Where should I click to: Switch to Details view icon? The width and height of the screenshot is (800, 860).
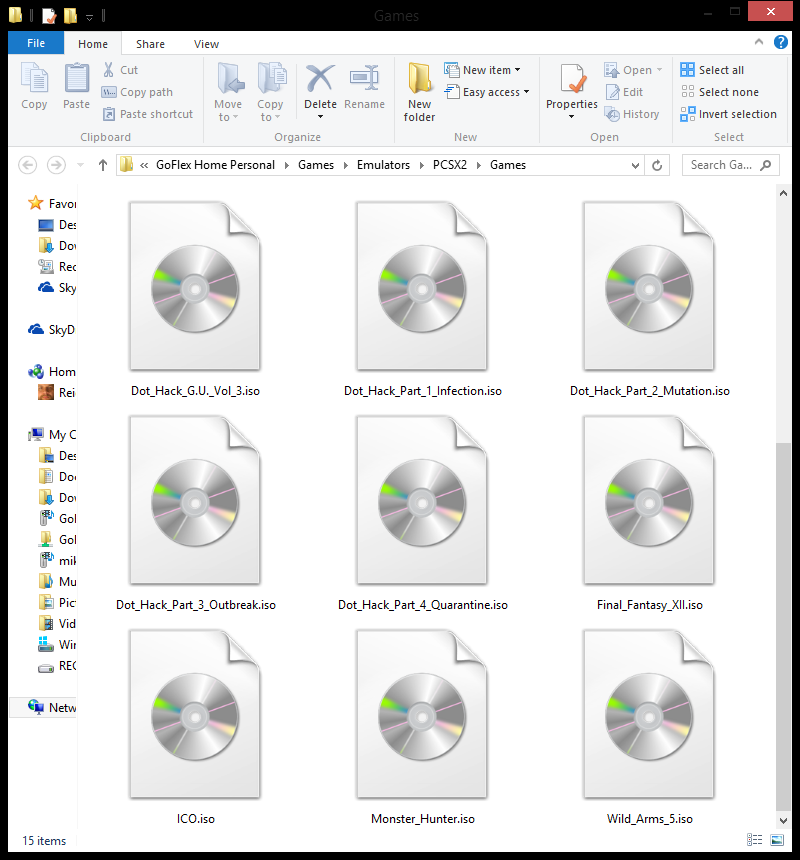tap(754, 840)
